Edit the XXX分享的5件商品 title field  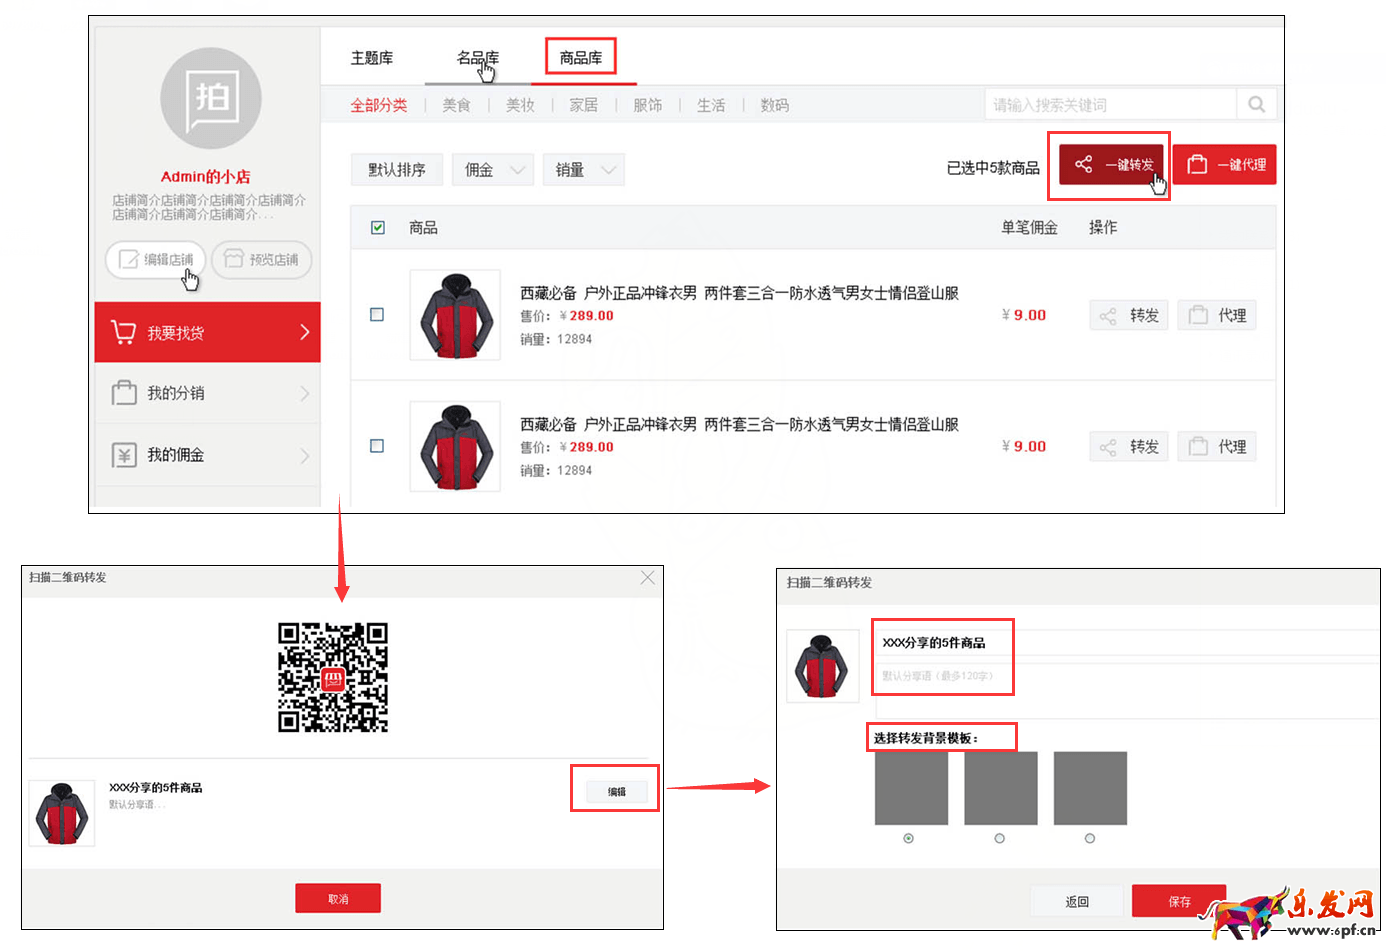1127,642
